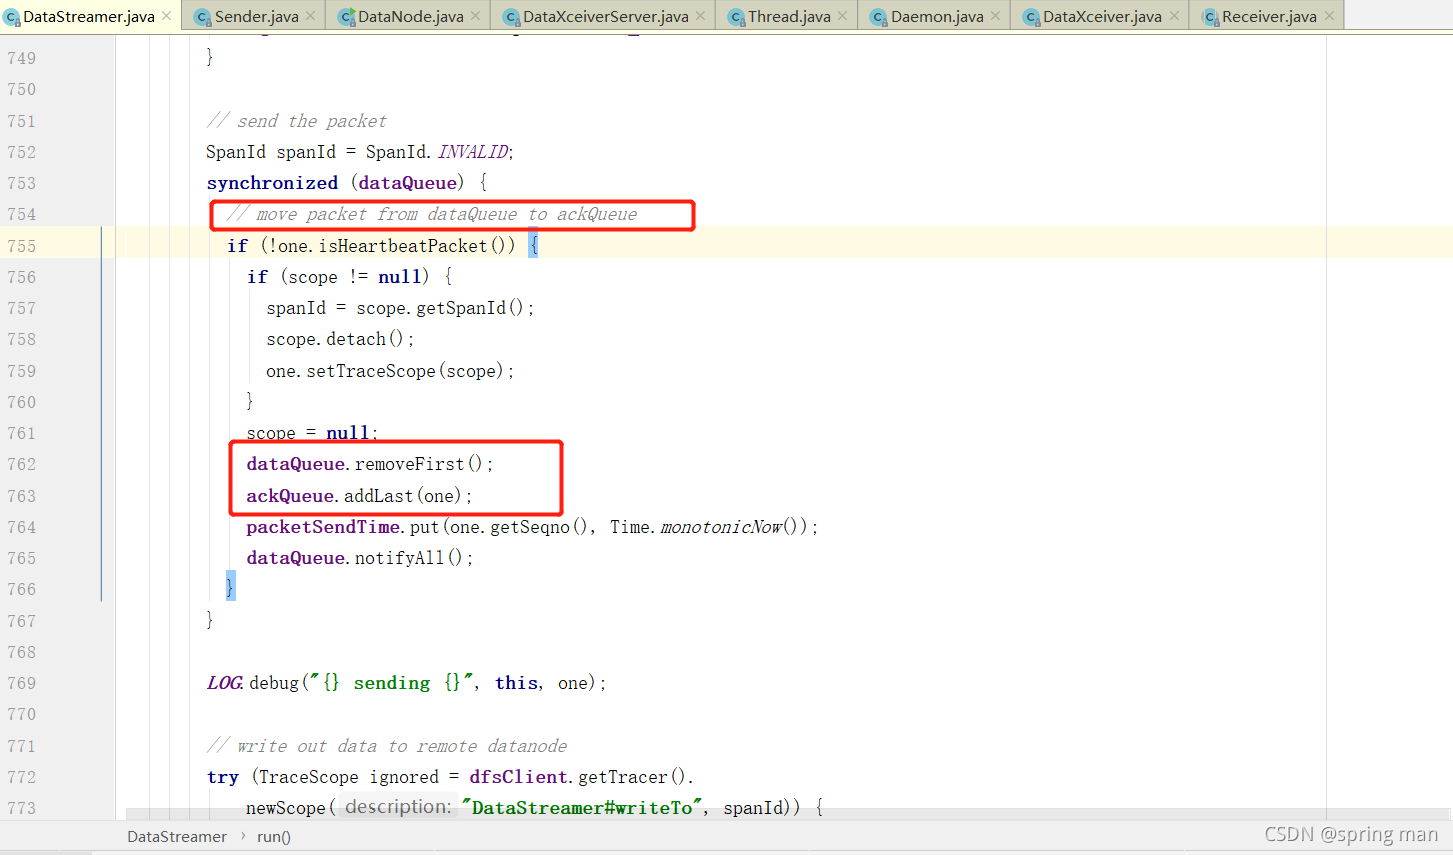Click line number 769 in the gutter
Viewport: 1453px width, 855px height.
tap(21, 683)
